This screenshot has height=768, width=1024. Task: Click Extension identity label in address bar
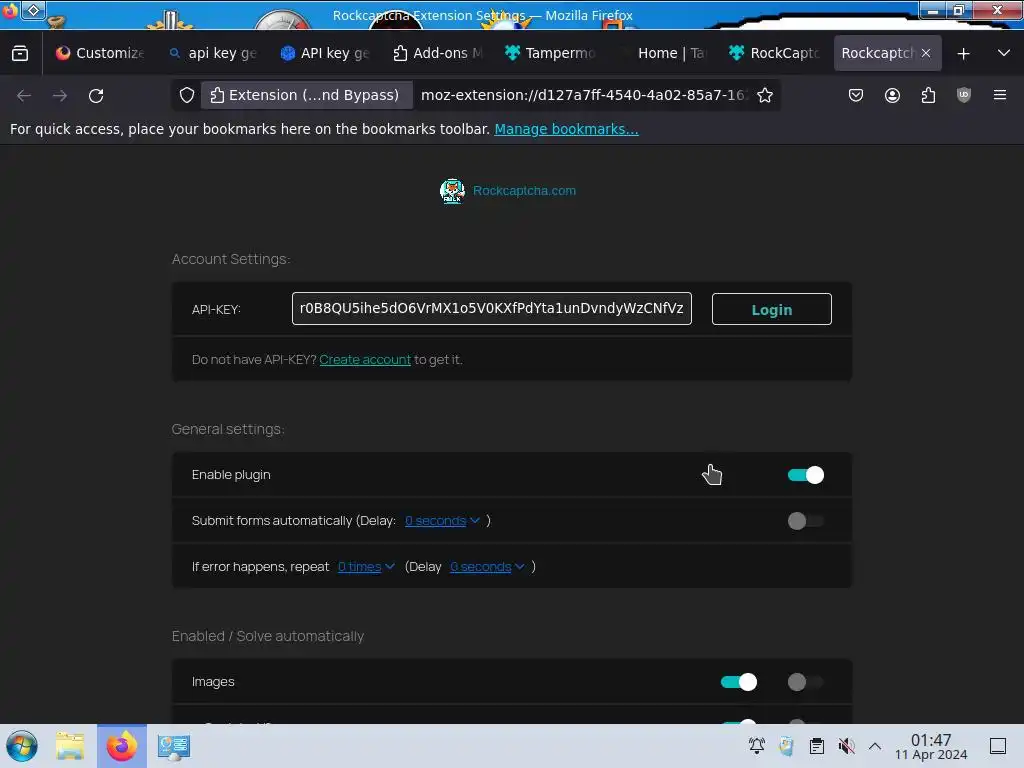point(306,95)
